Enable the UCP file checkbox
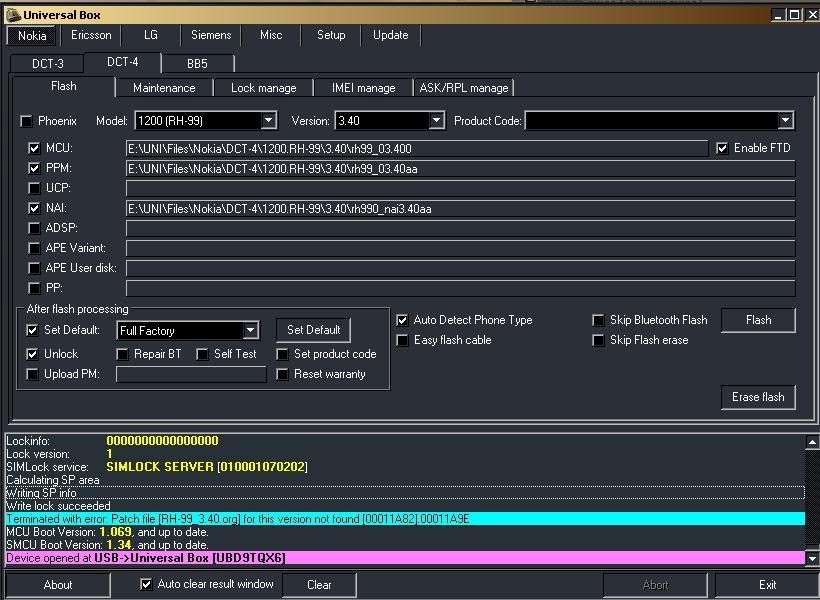Screen dimensions: 820x600 pos(34,188)
